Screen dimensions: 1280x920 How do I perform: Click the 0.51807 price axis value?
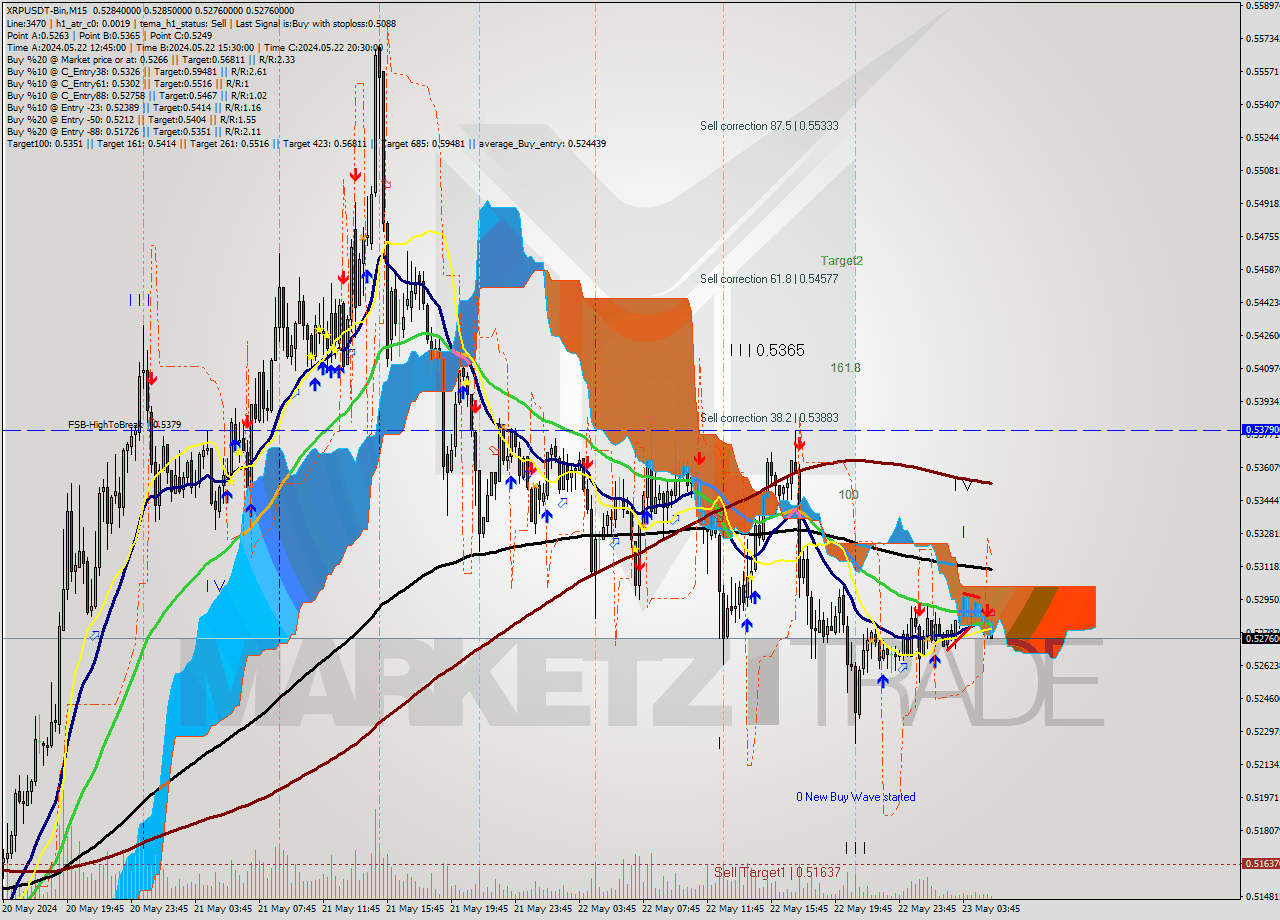point(1262,830)
